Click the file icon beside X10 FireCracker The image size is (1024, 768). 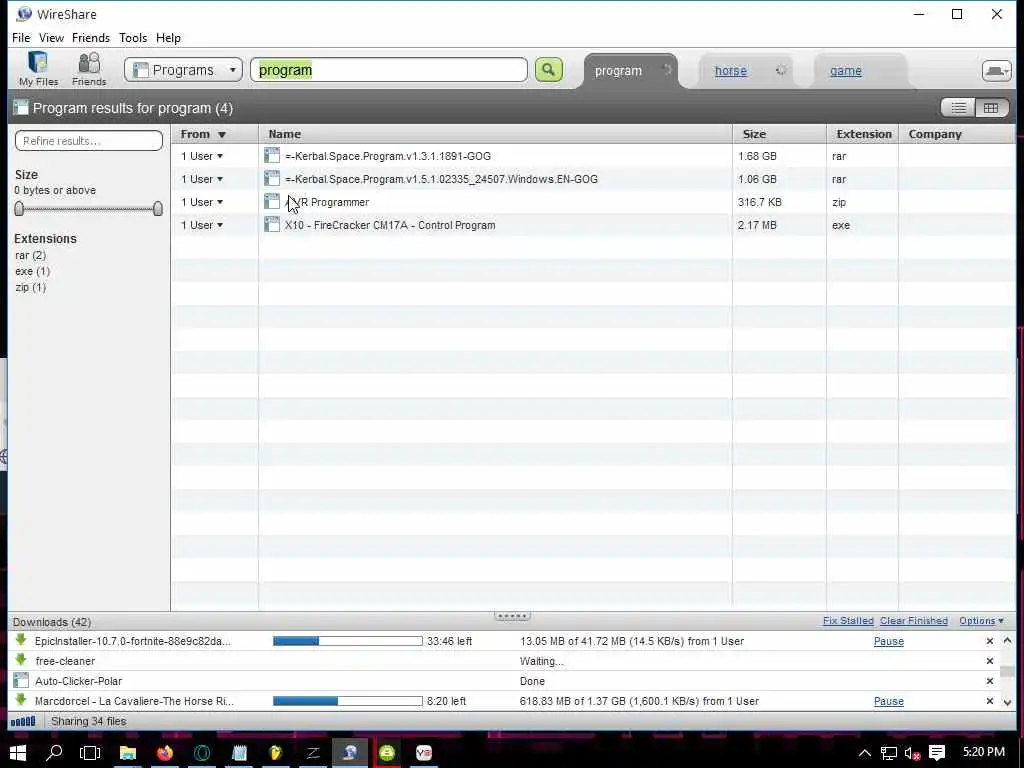tap(272, 225)
